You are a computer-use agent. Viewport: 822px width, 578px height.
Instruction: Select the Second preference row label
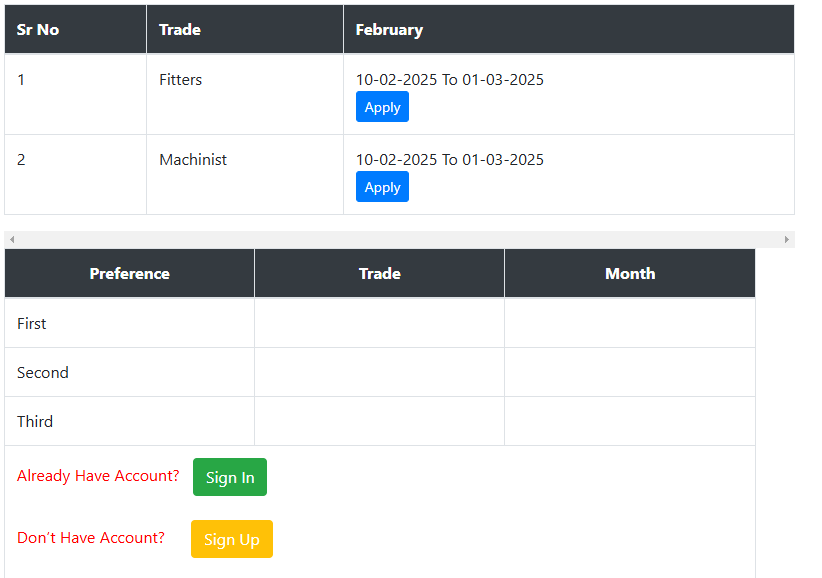(42, 373)
